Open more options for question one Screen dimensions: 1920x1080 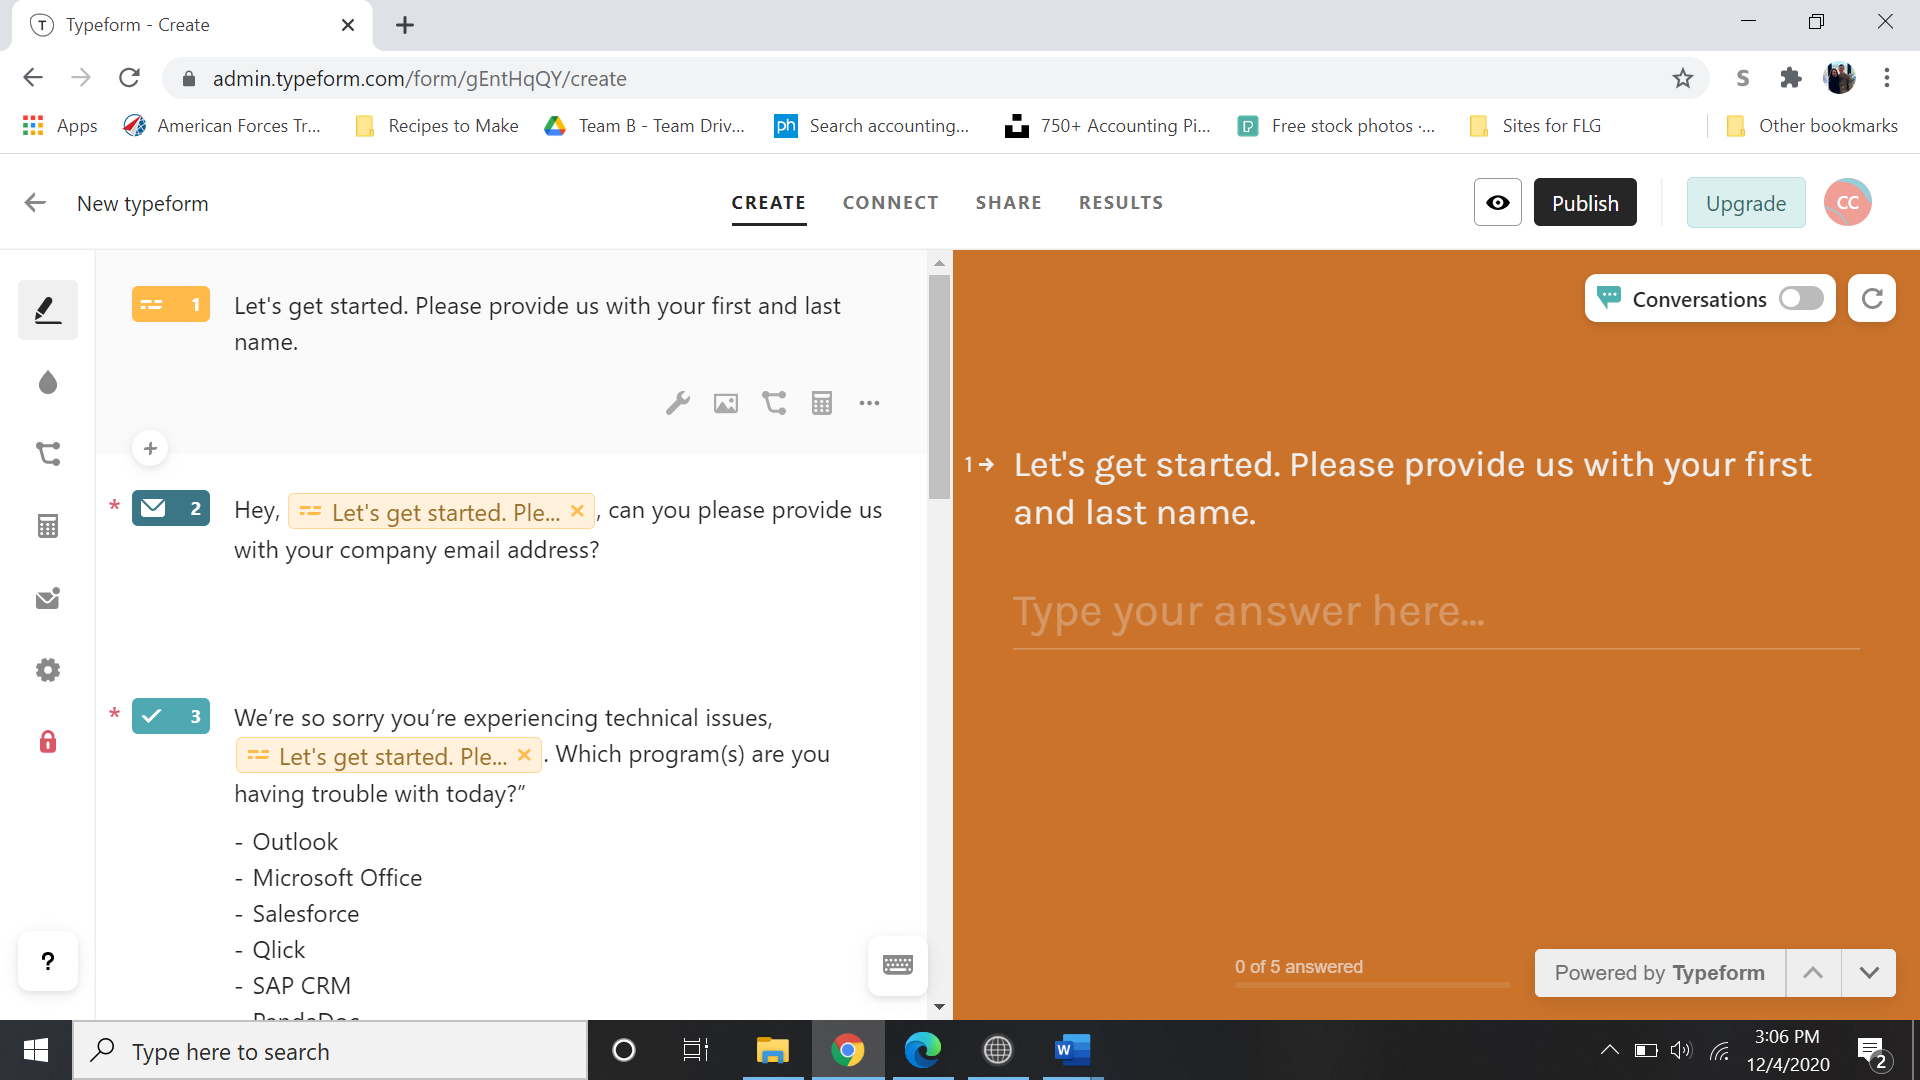[x=869, y=403]
